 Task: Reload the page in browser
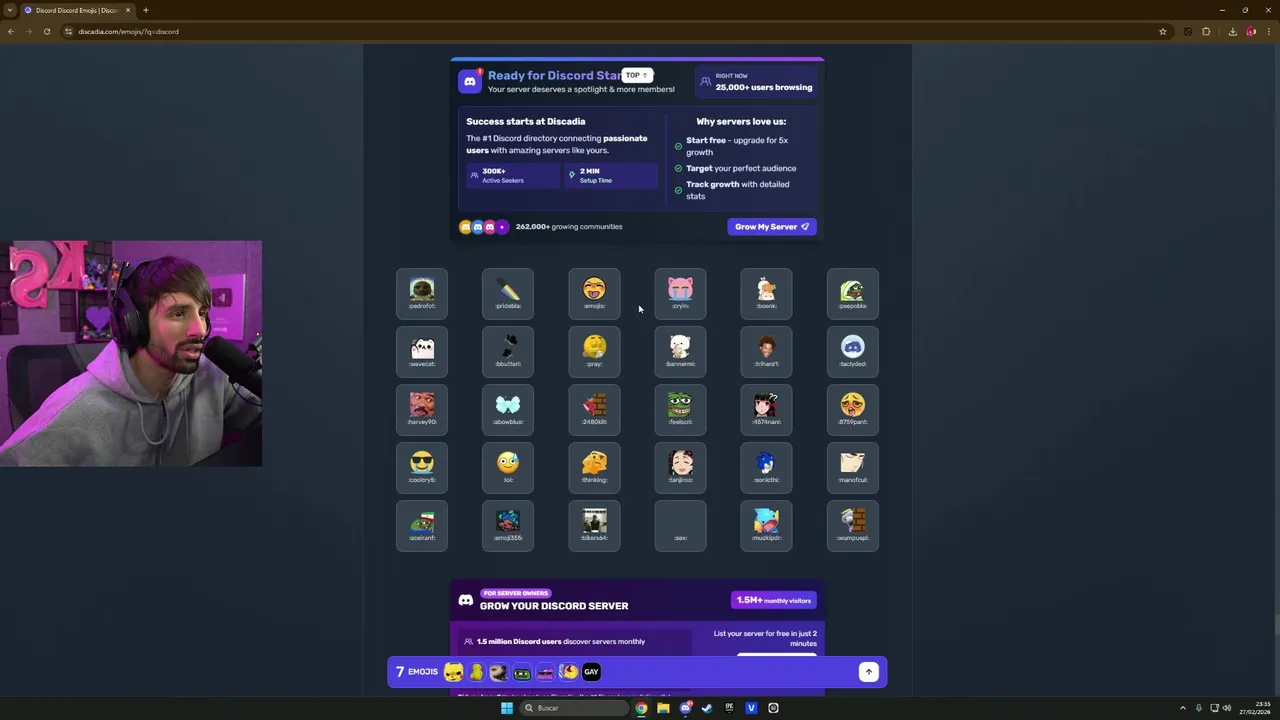click(46, 31)
